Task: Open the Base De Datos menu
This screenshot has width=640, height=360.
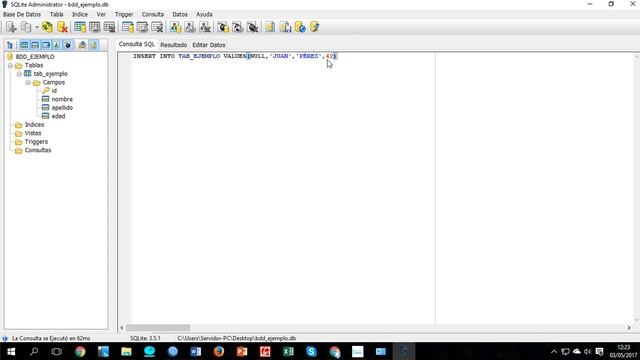Action: click(x=22, y=14)
